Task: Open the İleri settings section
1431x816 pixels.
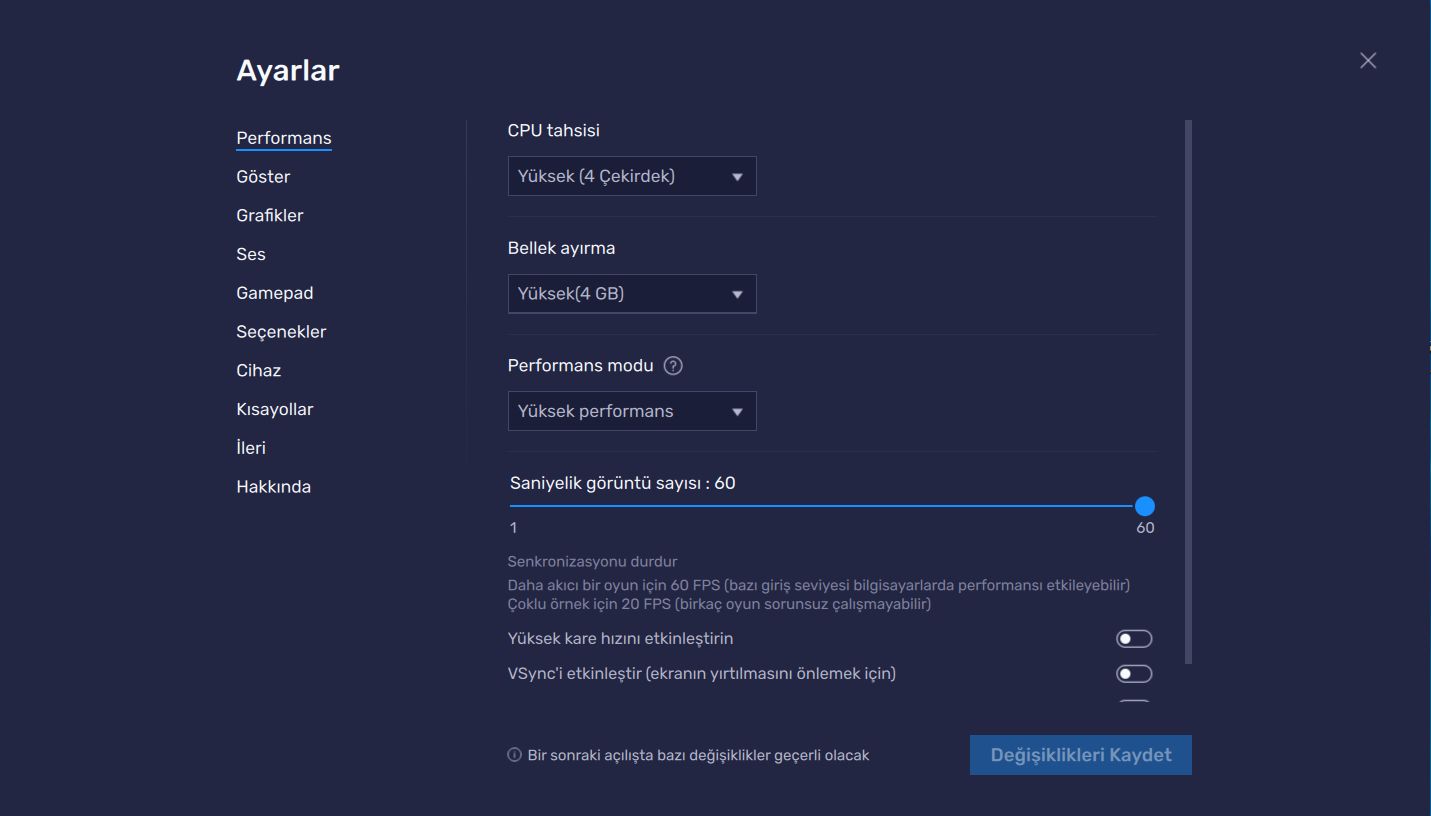Action: tap(251, 448)
